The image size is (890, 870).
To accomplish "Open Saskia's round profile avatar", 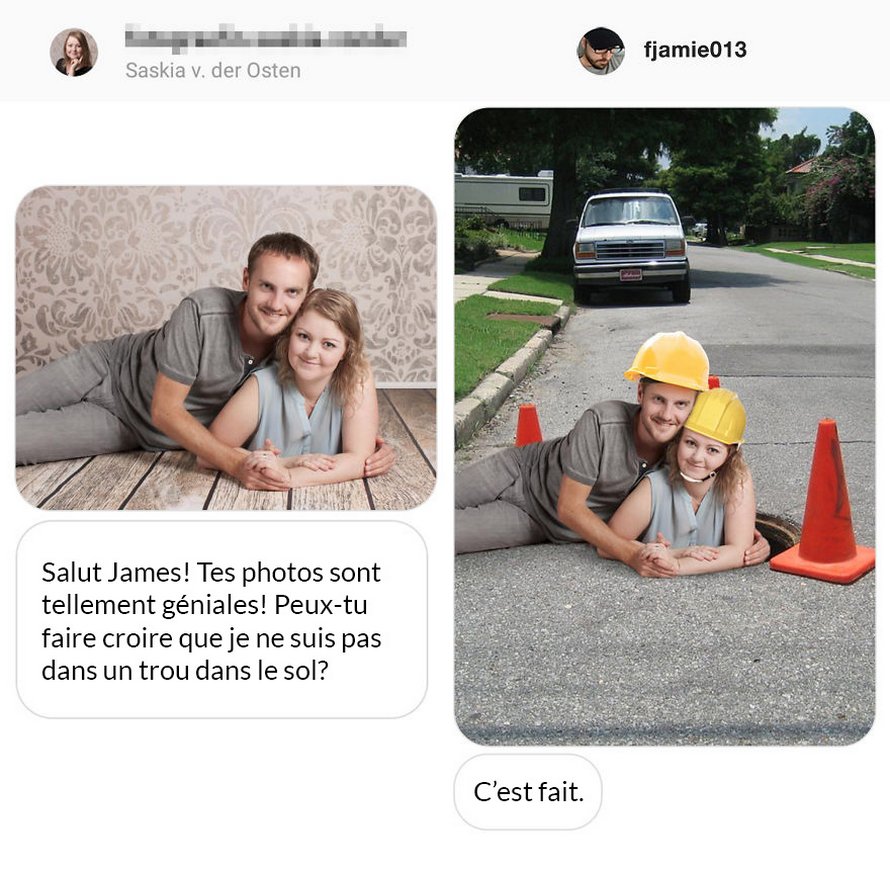I will click(74, 52).
